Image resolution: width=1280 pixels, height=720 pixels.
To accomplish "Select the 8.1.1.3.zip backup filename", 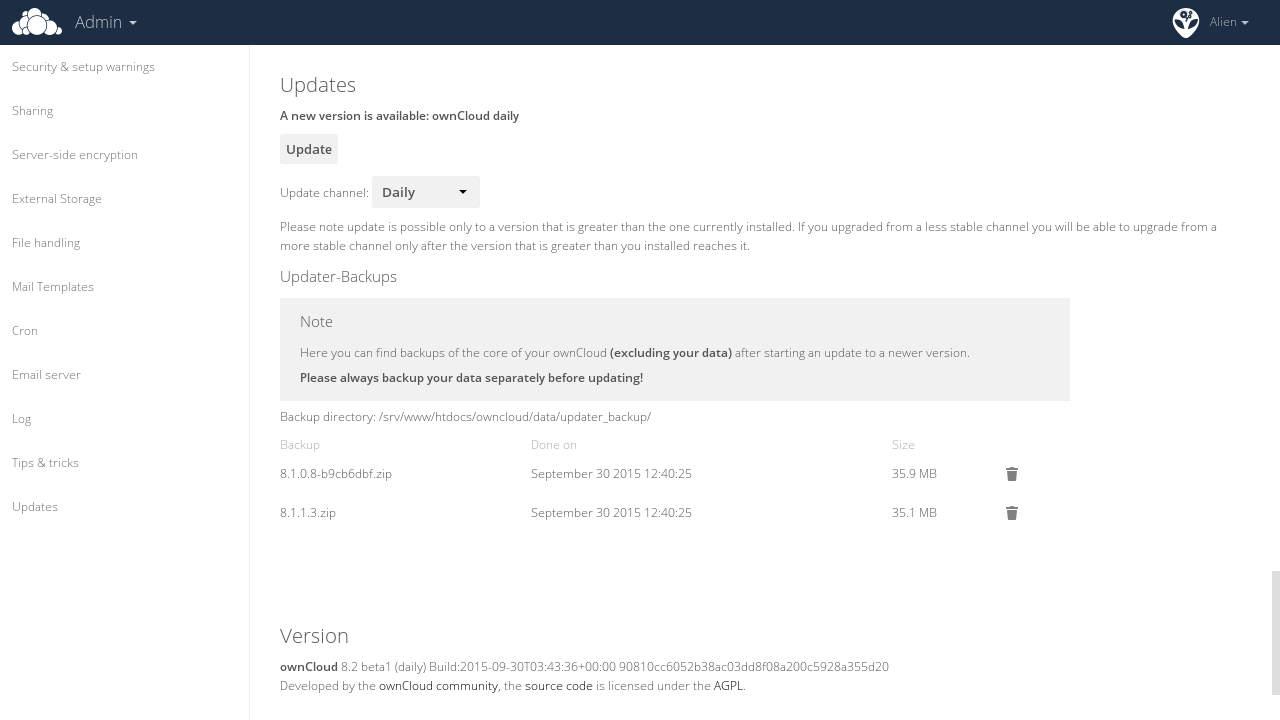I will point(308,513).
